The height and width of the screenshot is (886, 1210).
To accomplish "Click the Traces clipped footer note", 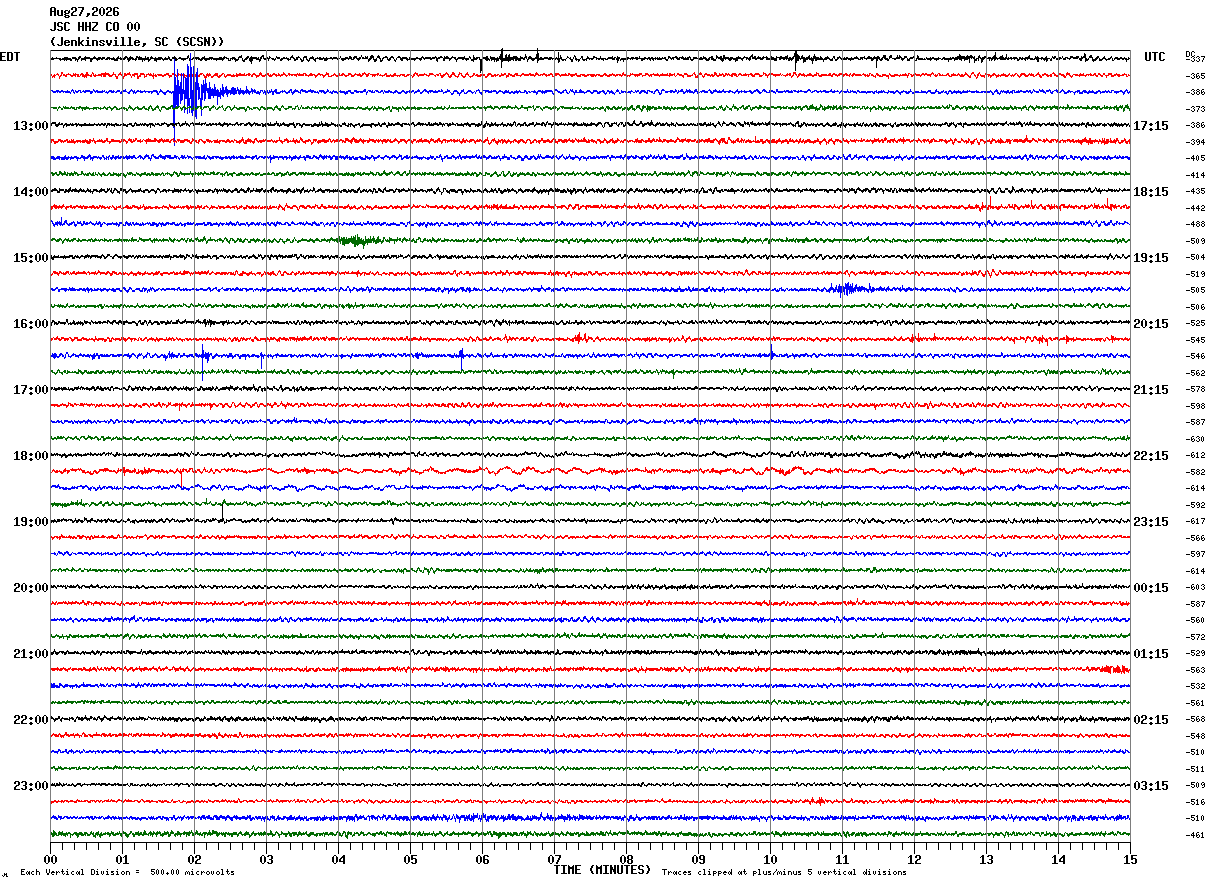I will pos(784,872).
